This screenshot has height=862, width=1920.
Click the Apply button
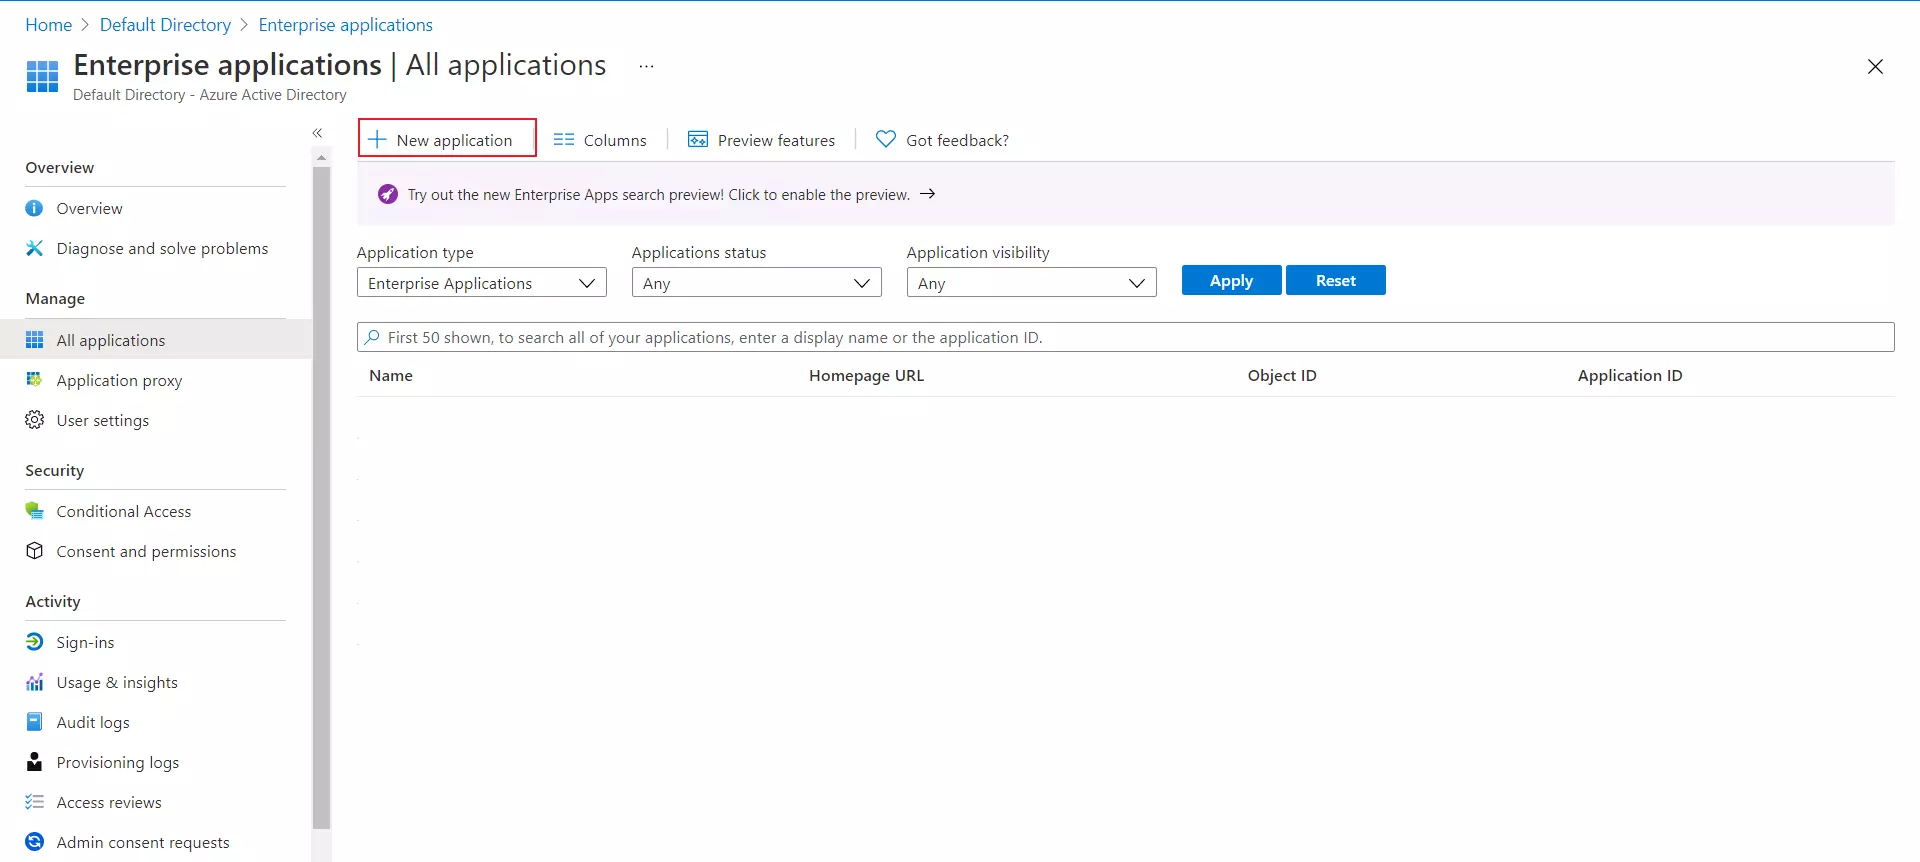pyautogui.click(x=1231, y=280)
